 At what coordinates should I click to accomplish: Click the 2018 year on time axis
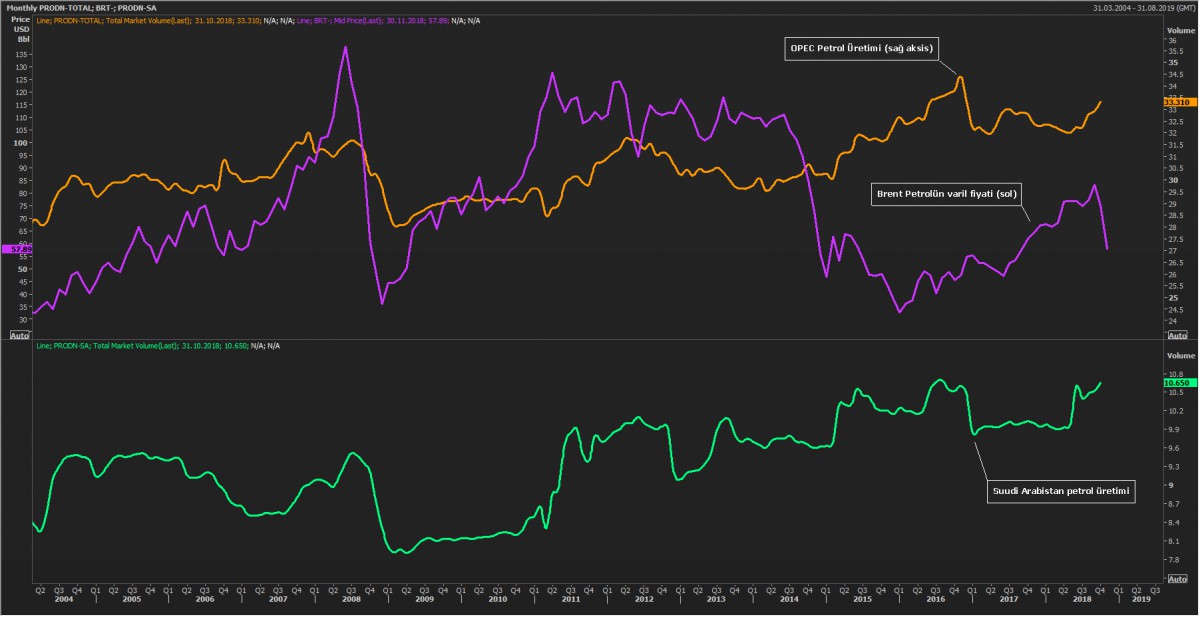[1081, 598]
